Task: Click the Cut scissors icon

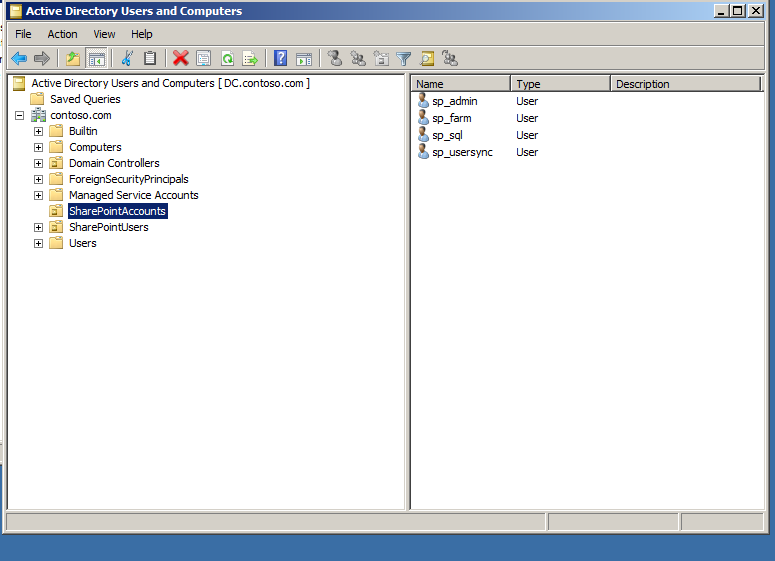Action: point(127,58)
